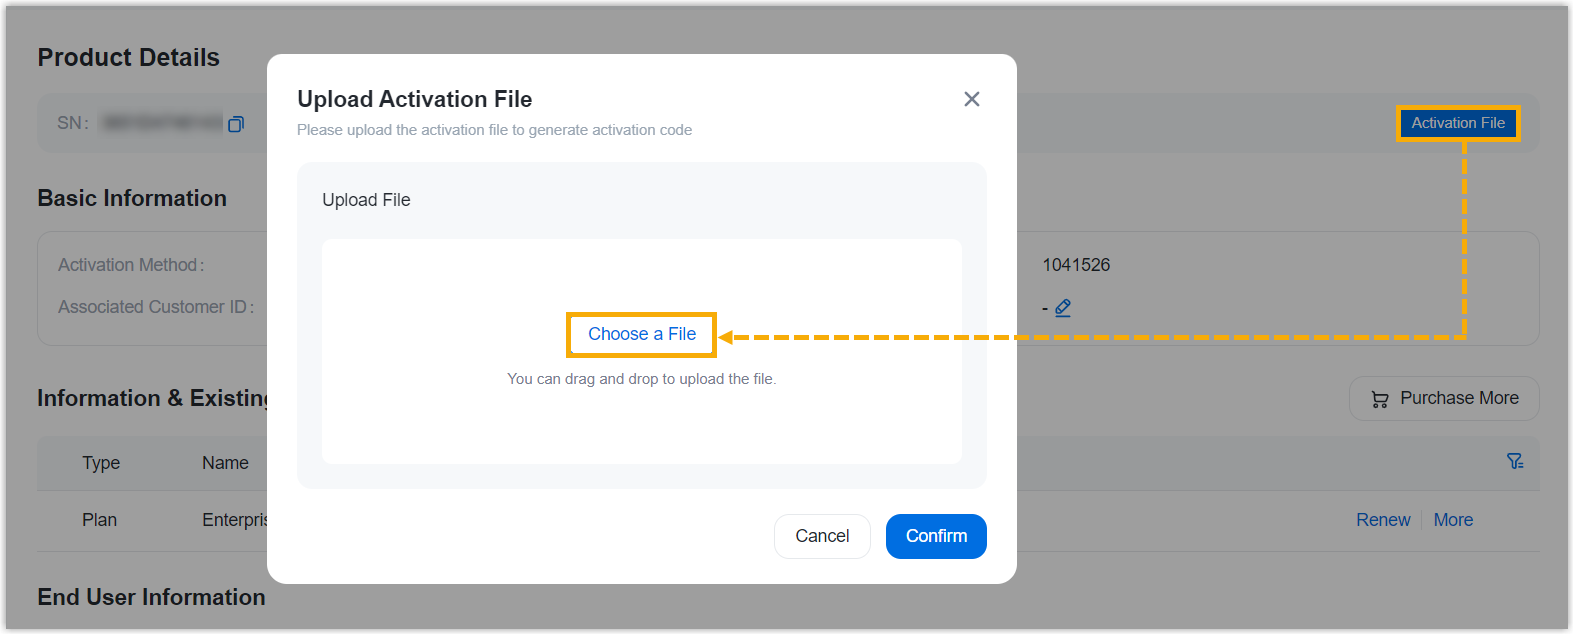Click the Basic Information section heading
The image size is (1574, 635).
(132, 198)
